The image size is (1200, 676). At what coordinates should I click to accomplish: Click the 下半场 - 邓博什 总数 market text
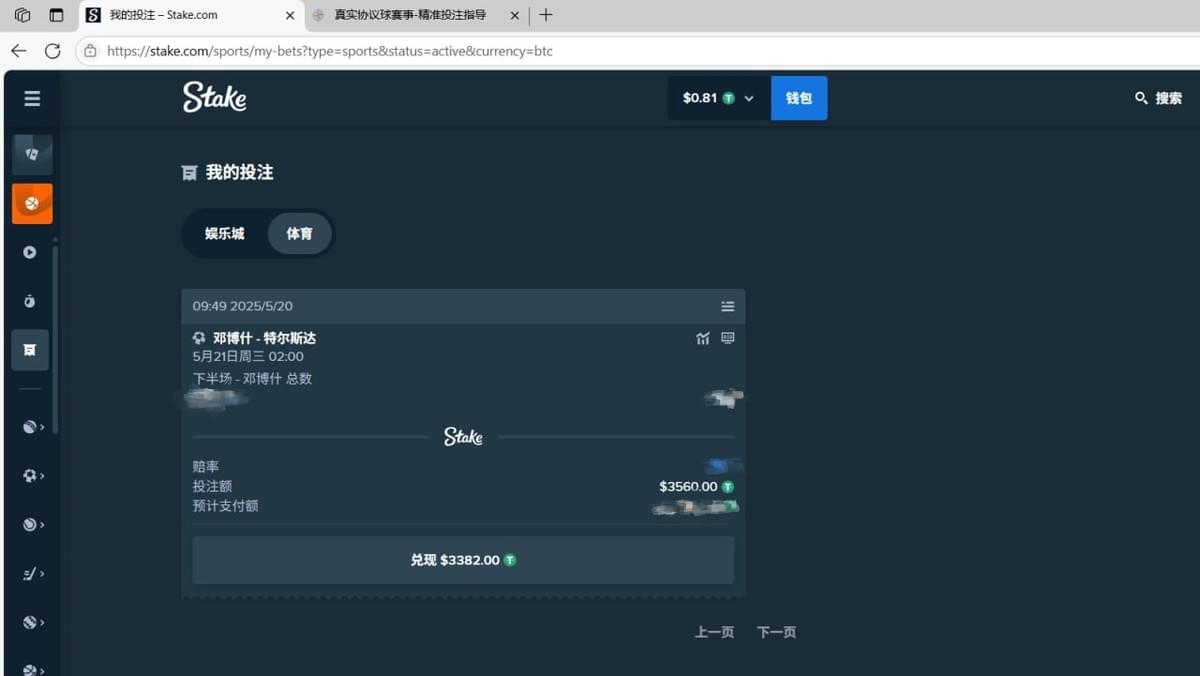(x=252, y=379)
